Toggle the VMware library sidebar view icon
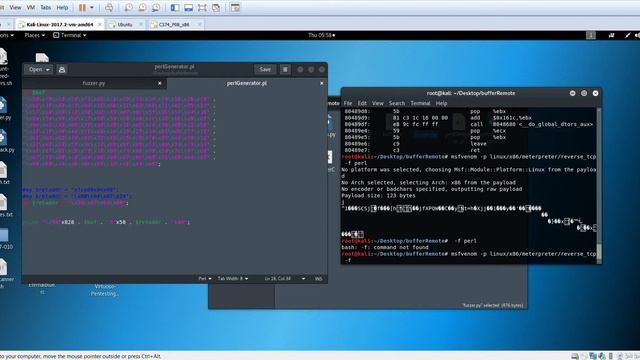 [x=175, y=7]
